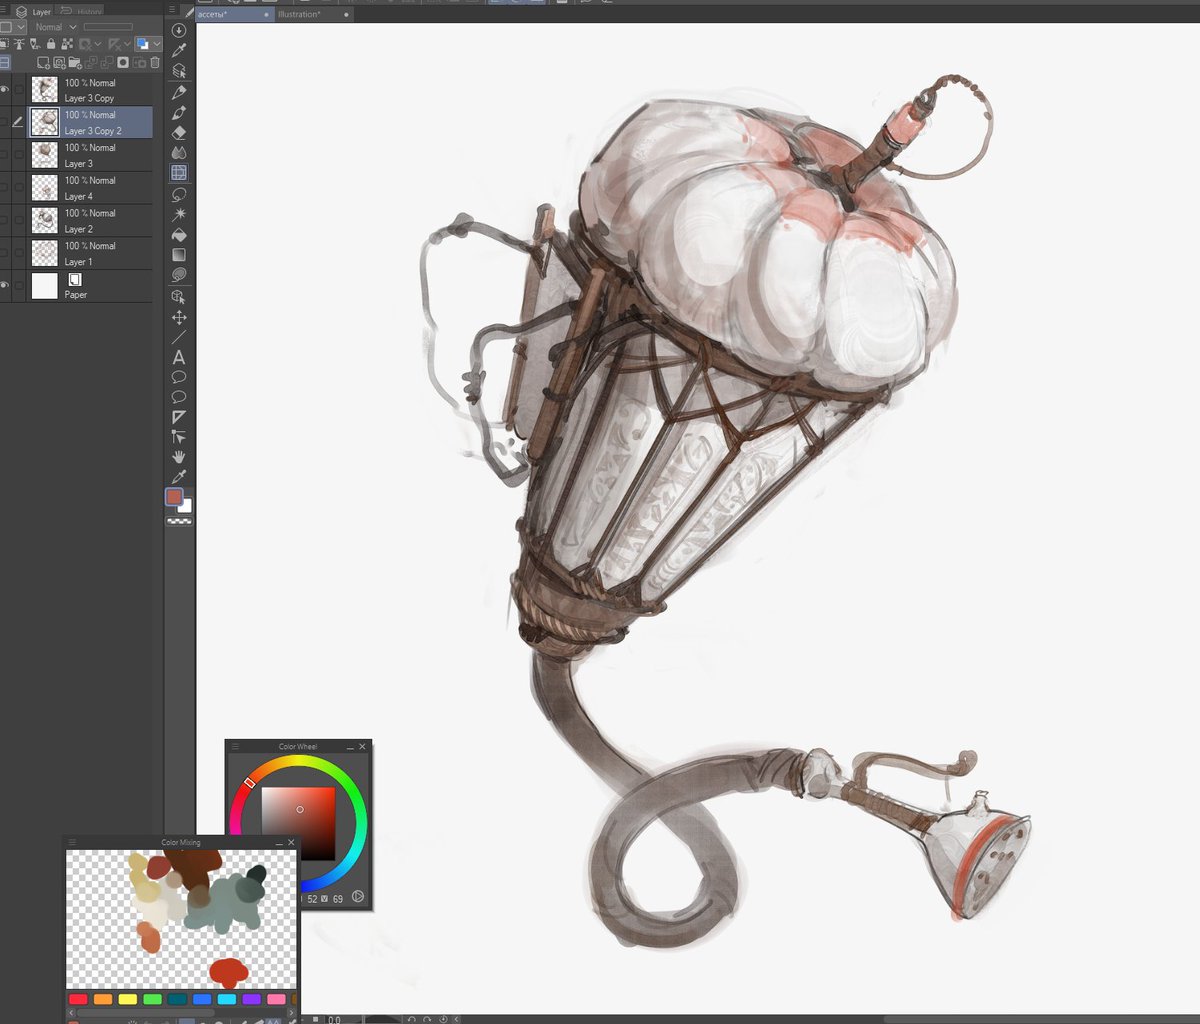1200x1024 pixels.
Task: Select the straight Line figure tool
Action: pyautogui.click(x=179, y=337)
